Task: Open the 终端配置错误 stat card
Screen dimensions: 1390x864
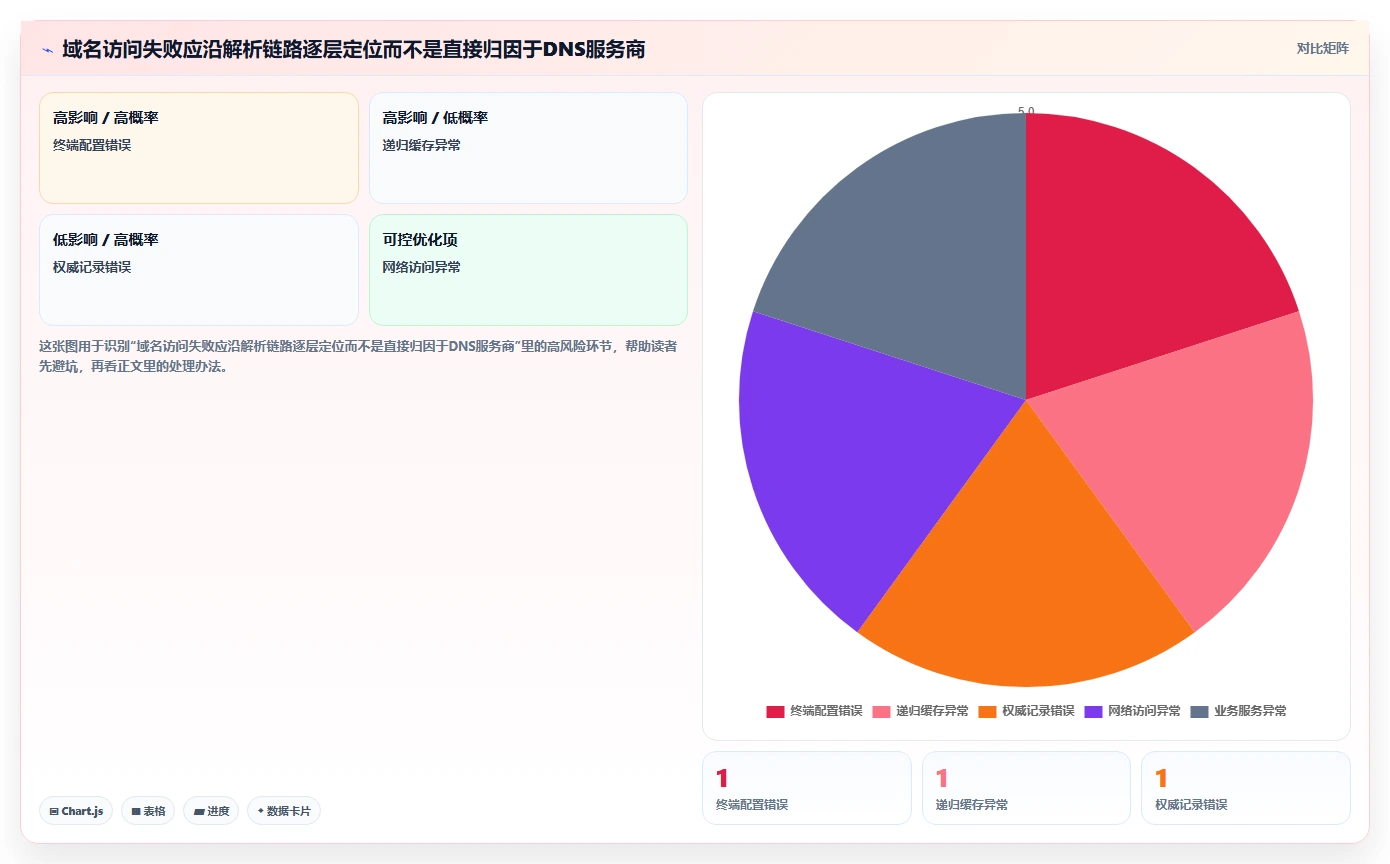Action: tap(807, 788)
